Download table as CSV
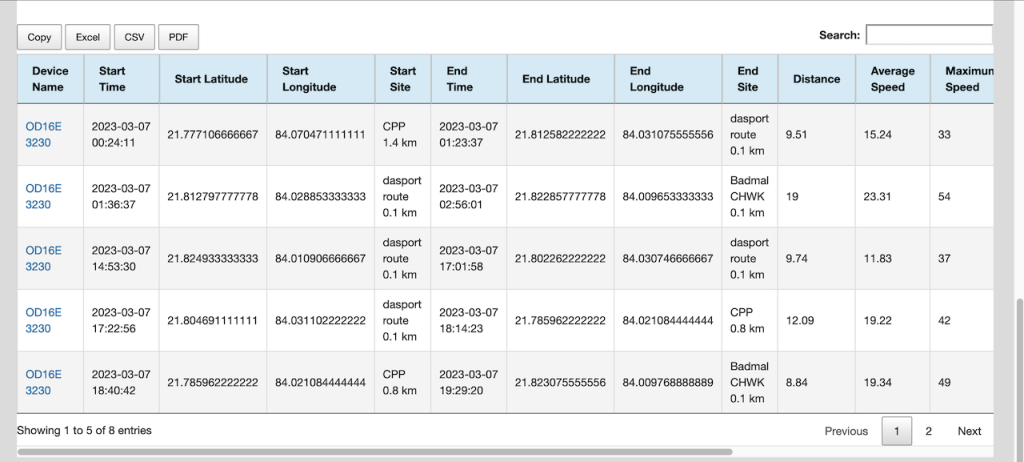This screenshot has width=1024, height=462. pyautogui.click(x=133, y=37)
